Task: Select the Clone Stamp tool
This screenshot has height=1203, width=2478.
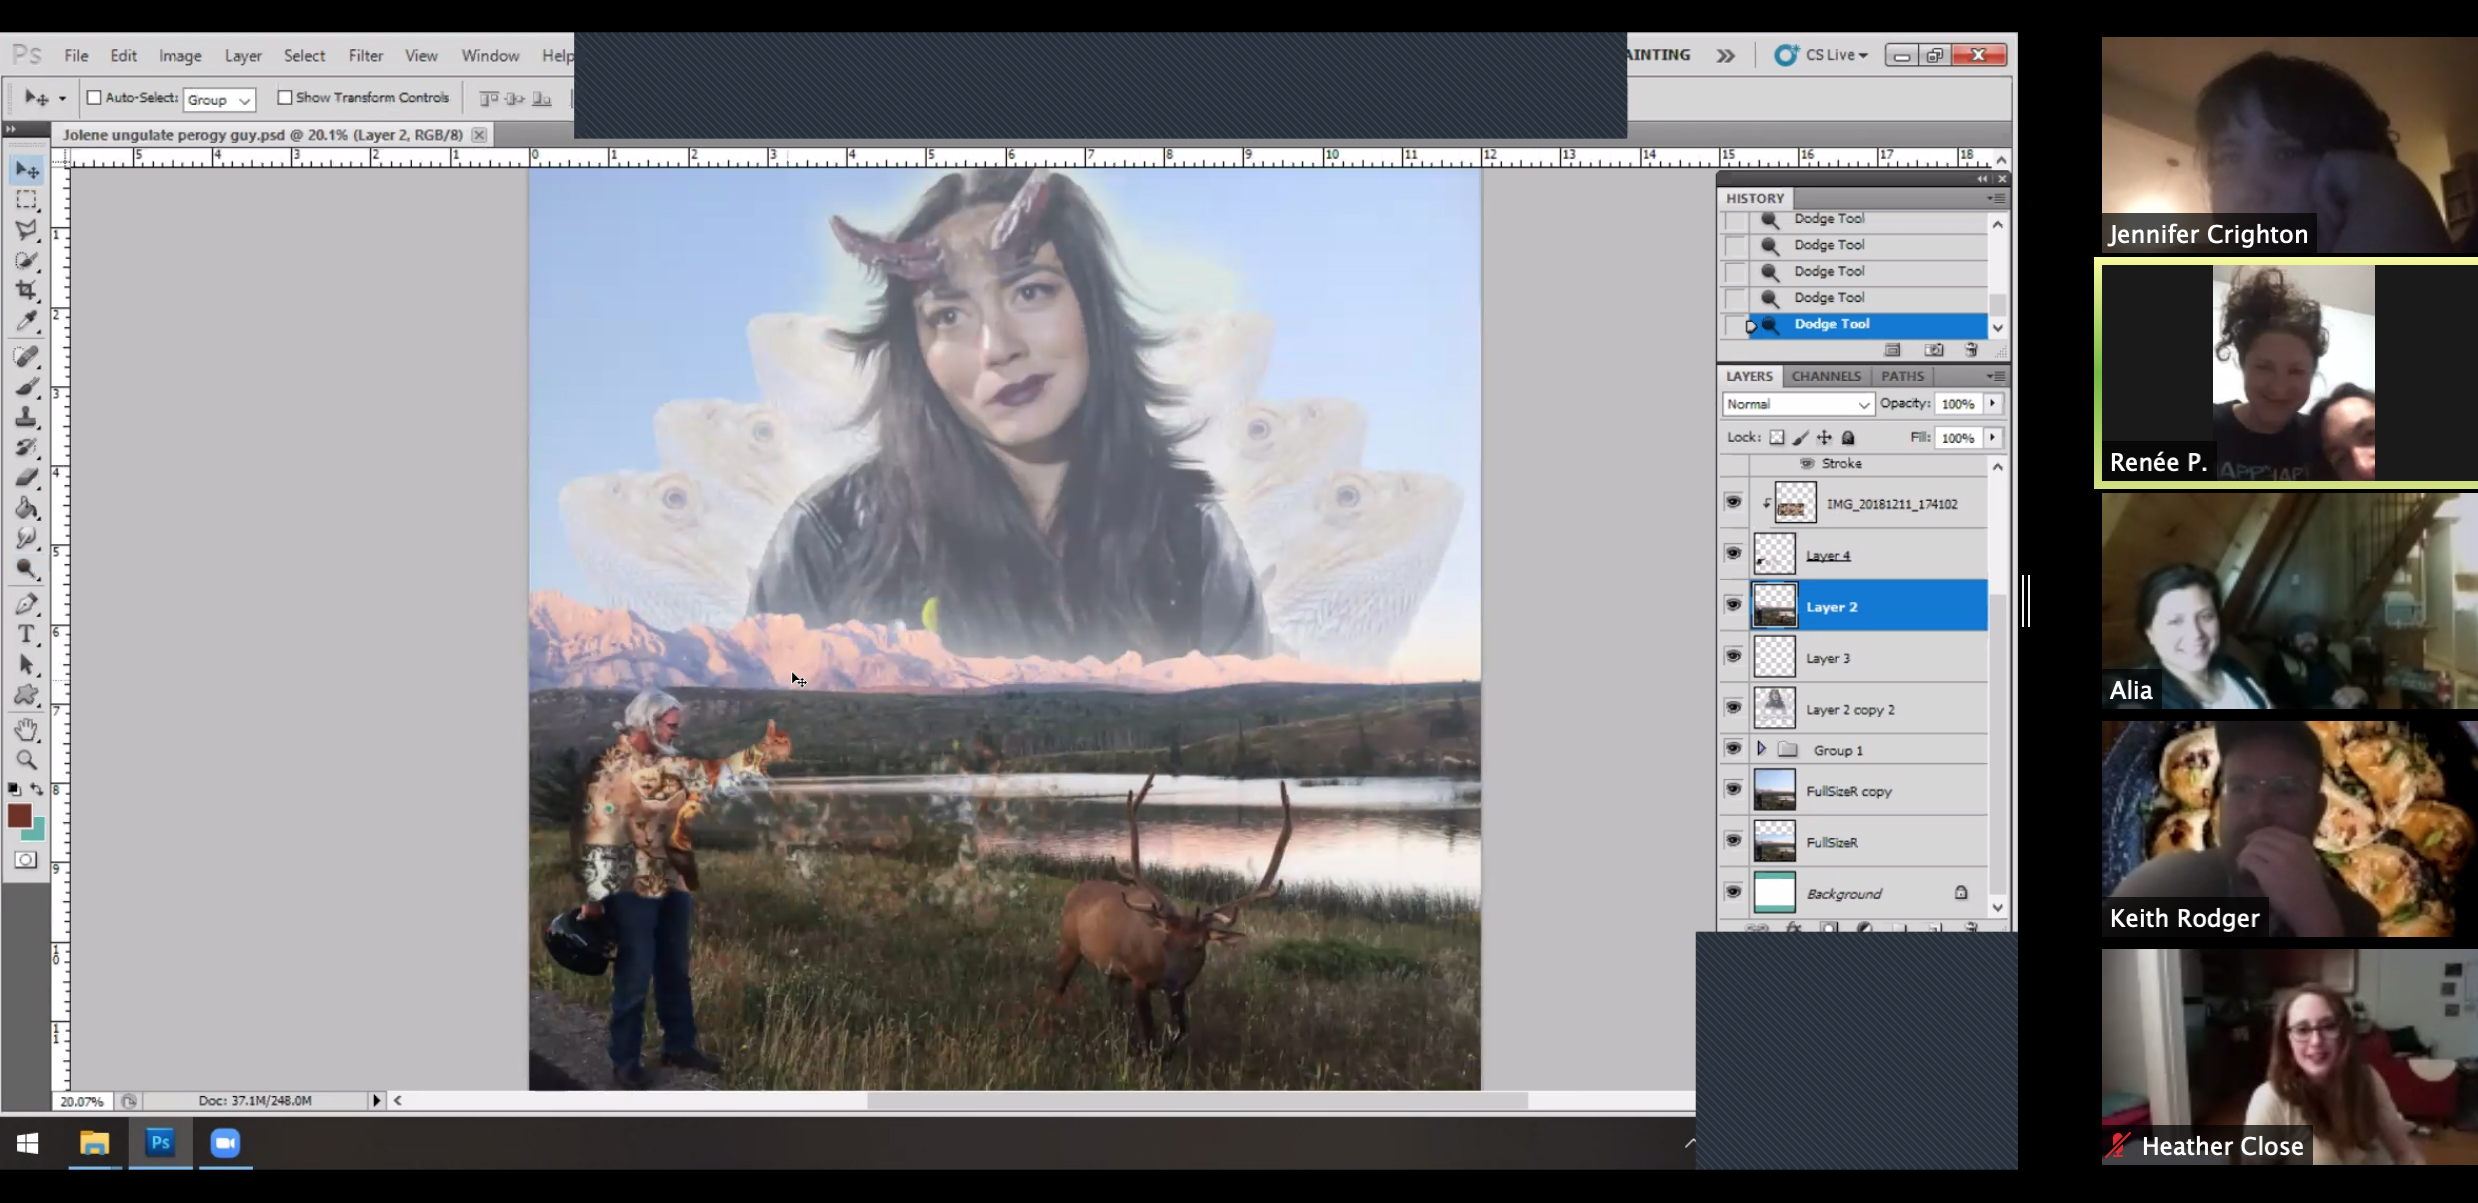Action: pyautogui.click(x=26, y=417)
